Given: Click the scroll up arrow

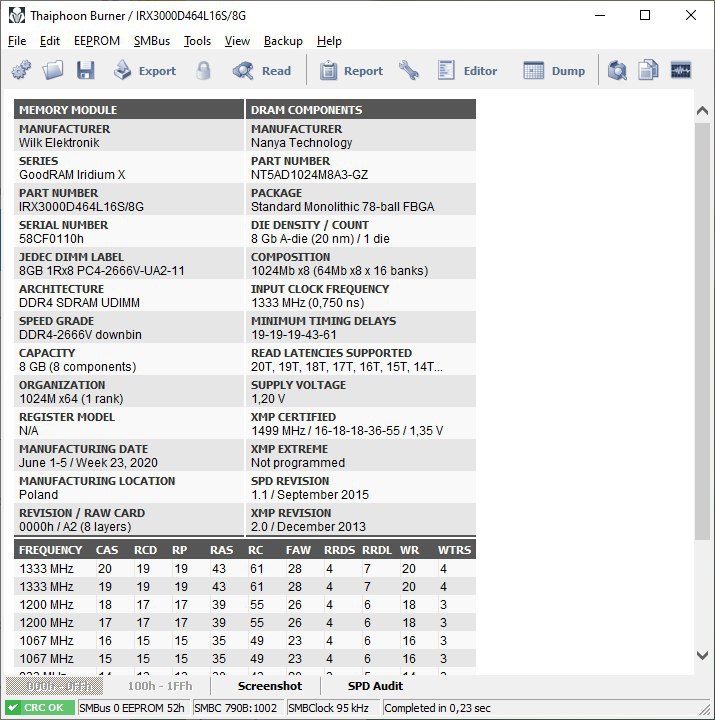Looking at the screenshot, I should [702, 111].
